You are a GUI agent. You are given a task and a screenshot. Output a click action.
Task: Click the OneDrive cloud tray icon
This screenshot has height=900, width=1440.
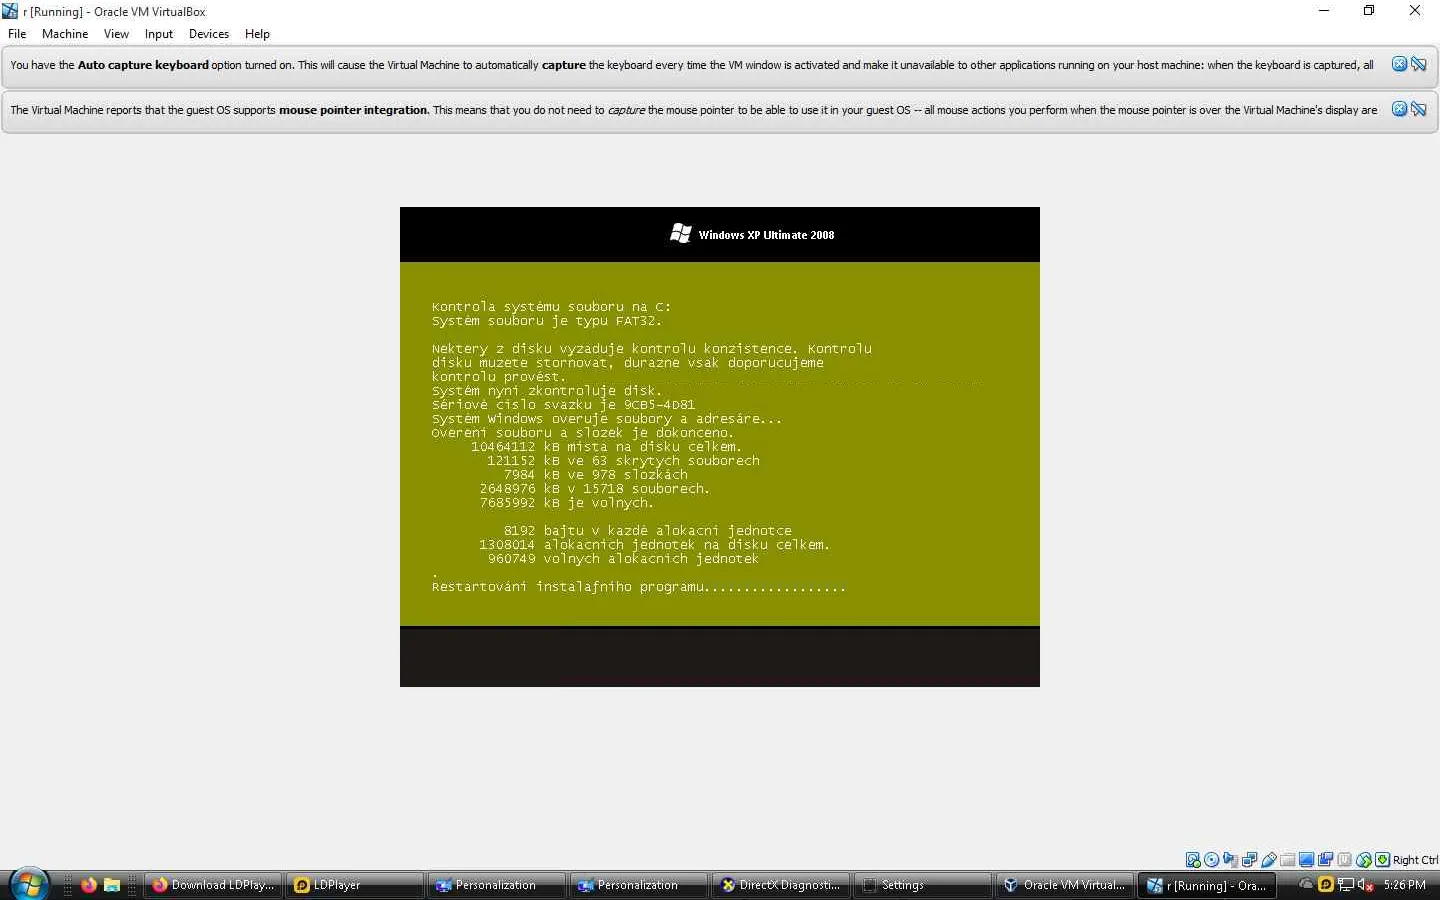pyautogui.click(x=1306, y=884)
